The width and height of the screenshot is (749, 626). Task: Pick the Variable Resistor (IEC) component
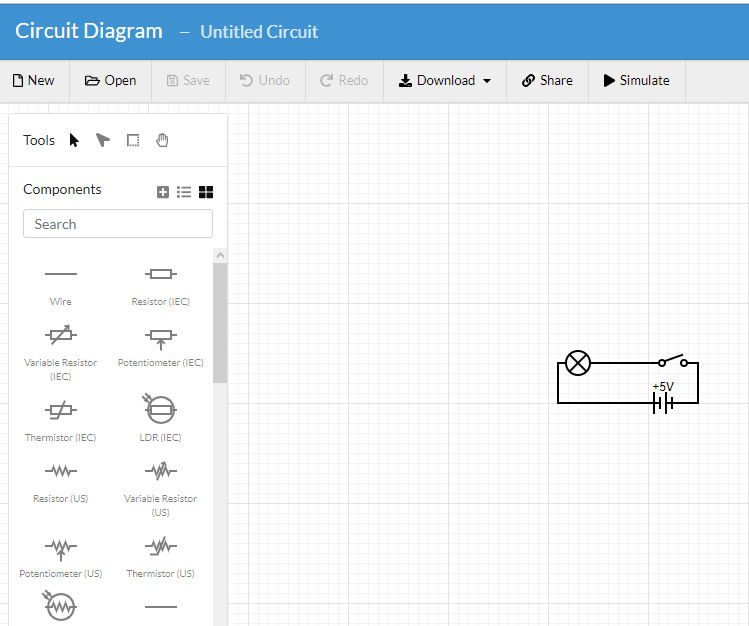point(61,352)
